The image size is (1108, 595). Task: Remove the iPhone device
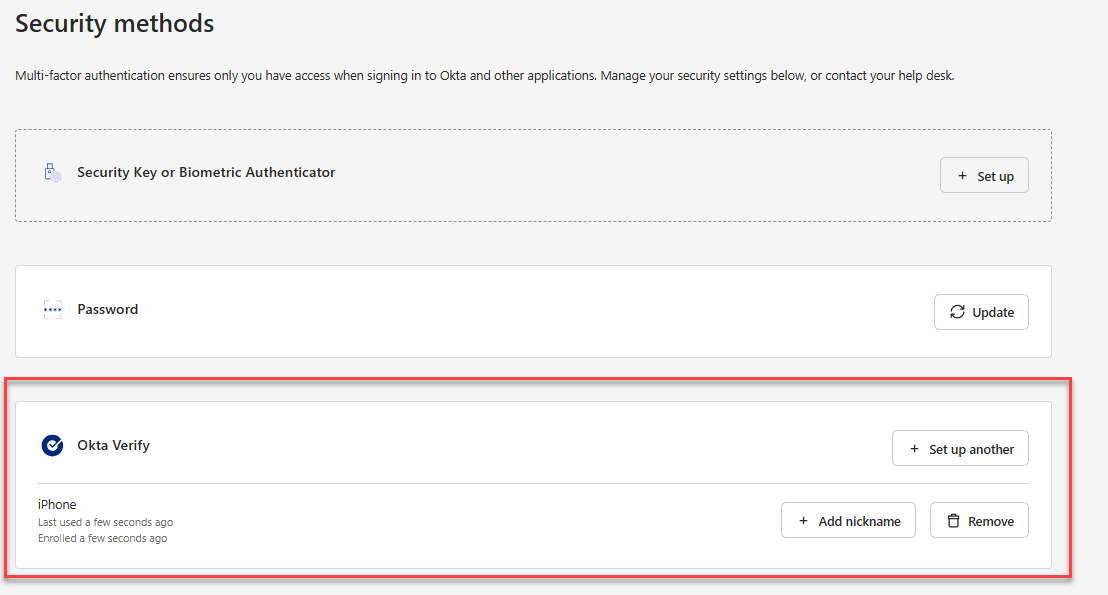[x=979, y=520]
